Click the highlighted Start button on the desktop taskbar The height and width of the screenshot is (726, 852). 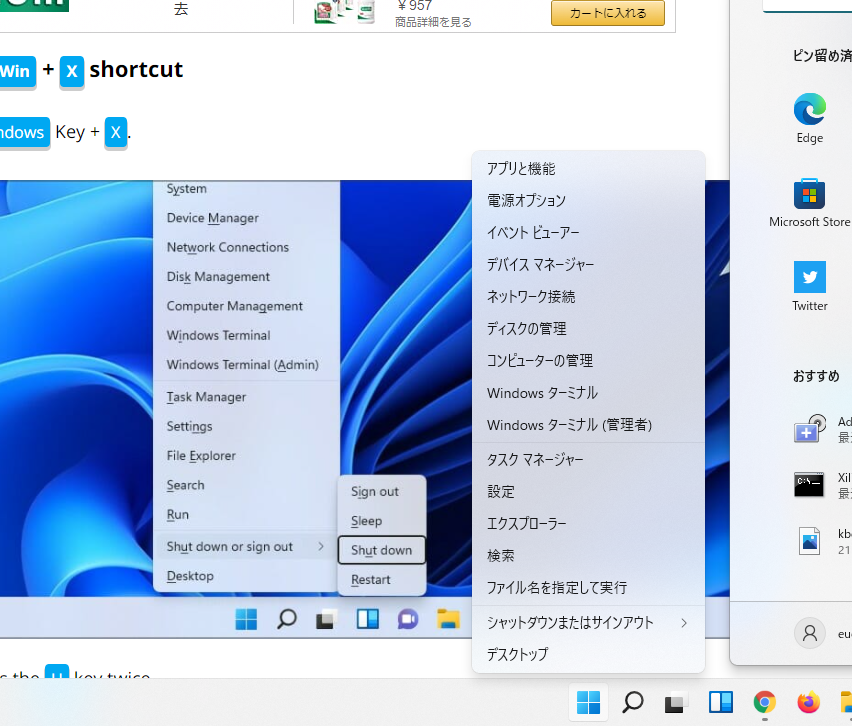(589, 702)
